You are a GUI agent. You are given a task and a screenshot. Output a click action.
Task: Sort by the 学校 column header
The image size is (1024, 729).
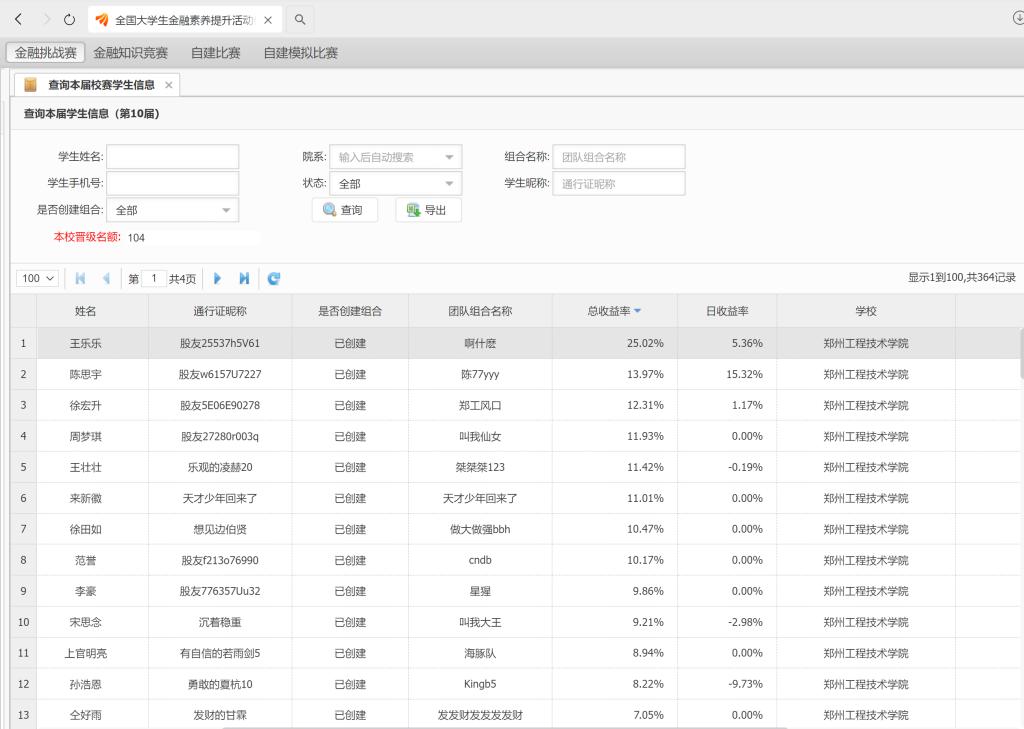tap(866, 311)
